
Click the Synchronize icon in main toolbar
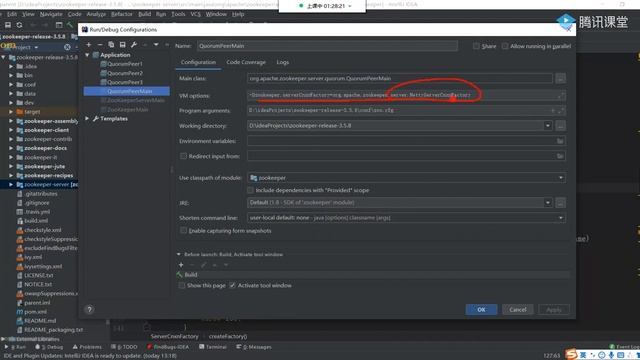coord(19,25)
